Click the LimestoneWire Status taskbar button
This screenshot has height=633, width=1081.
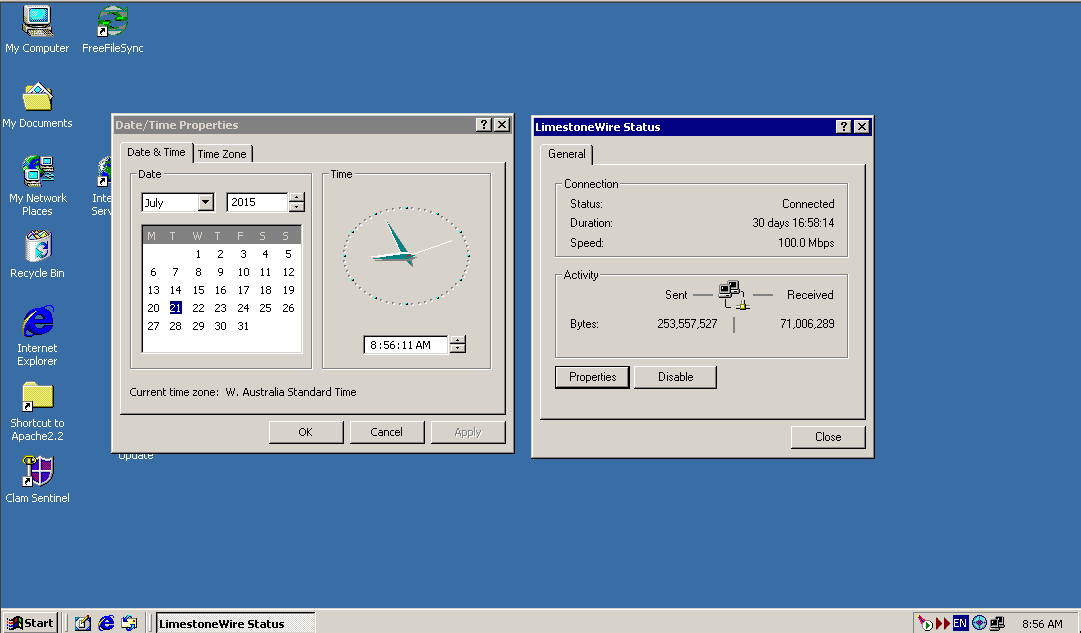(x=236, y=623)
